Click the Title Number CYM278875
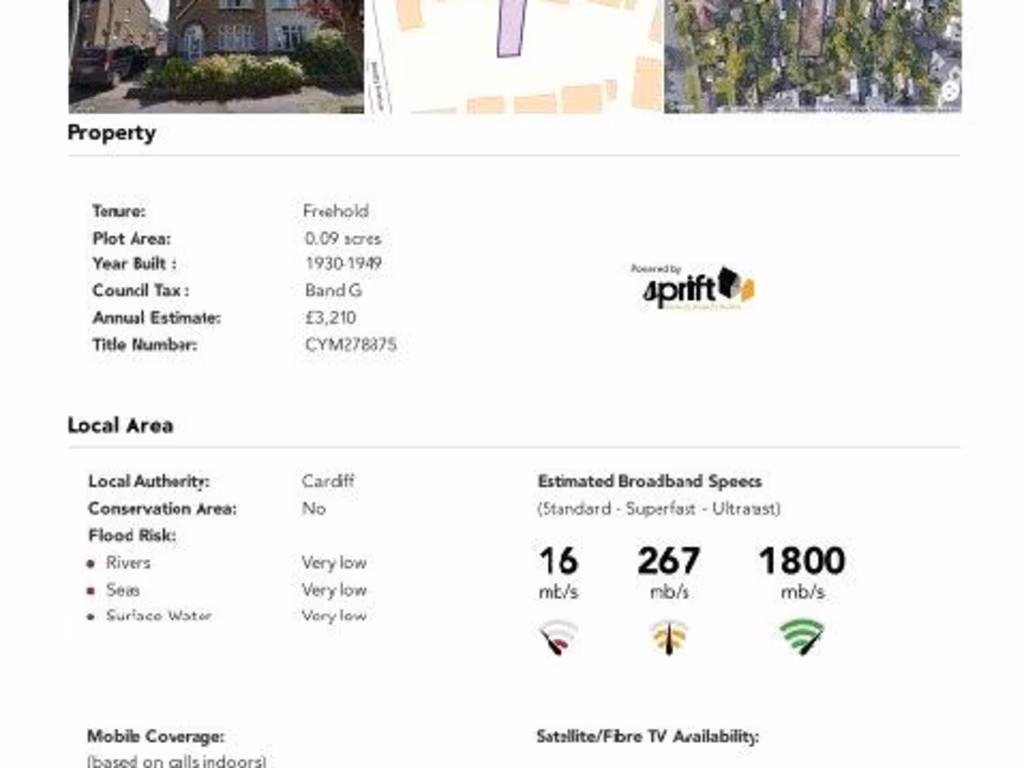The height and width of the screenshot is (768, 1024). click(x=350, y=345)
